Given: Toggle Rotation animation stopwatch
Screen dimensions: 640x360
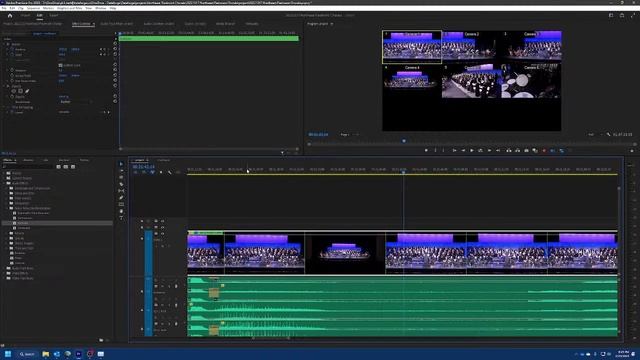Looking at the screenshot, I should pos(12,70).
